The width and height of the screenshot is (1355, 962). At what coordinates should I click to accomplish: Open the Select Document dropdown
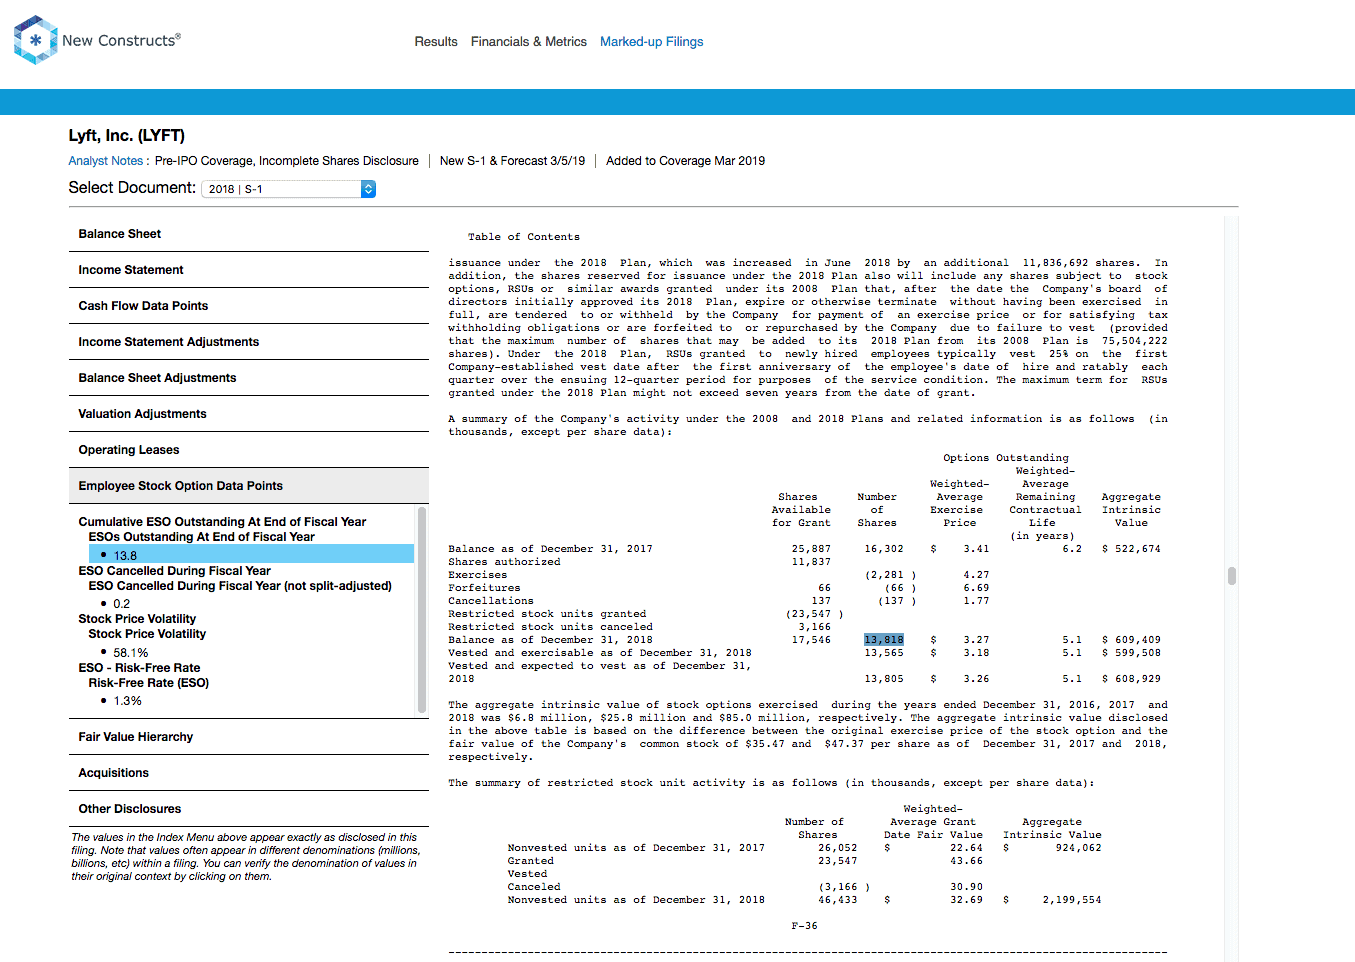pos(288,189)
